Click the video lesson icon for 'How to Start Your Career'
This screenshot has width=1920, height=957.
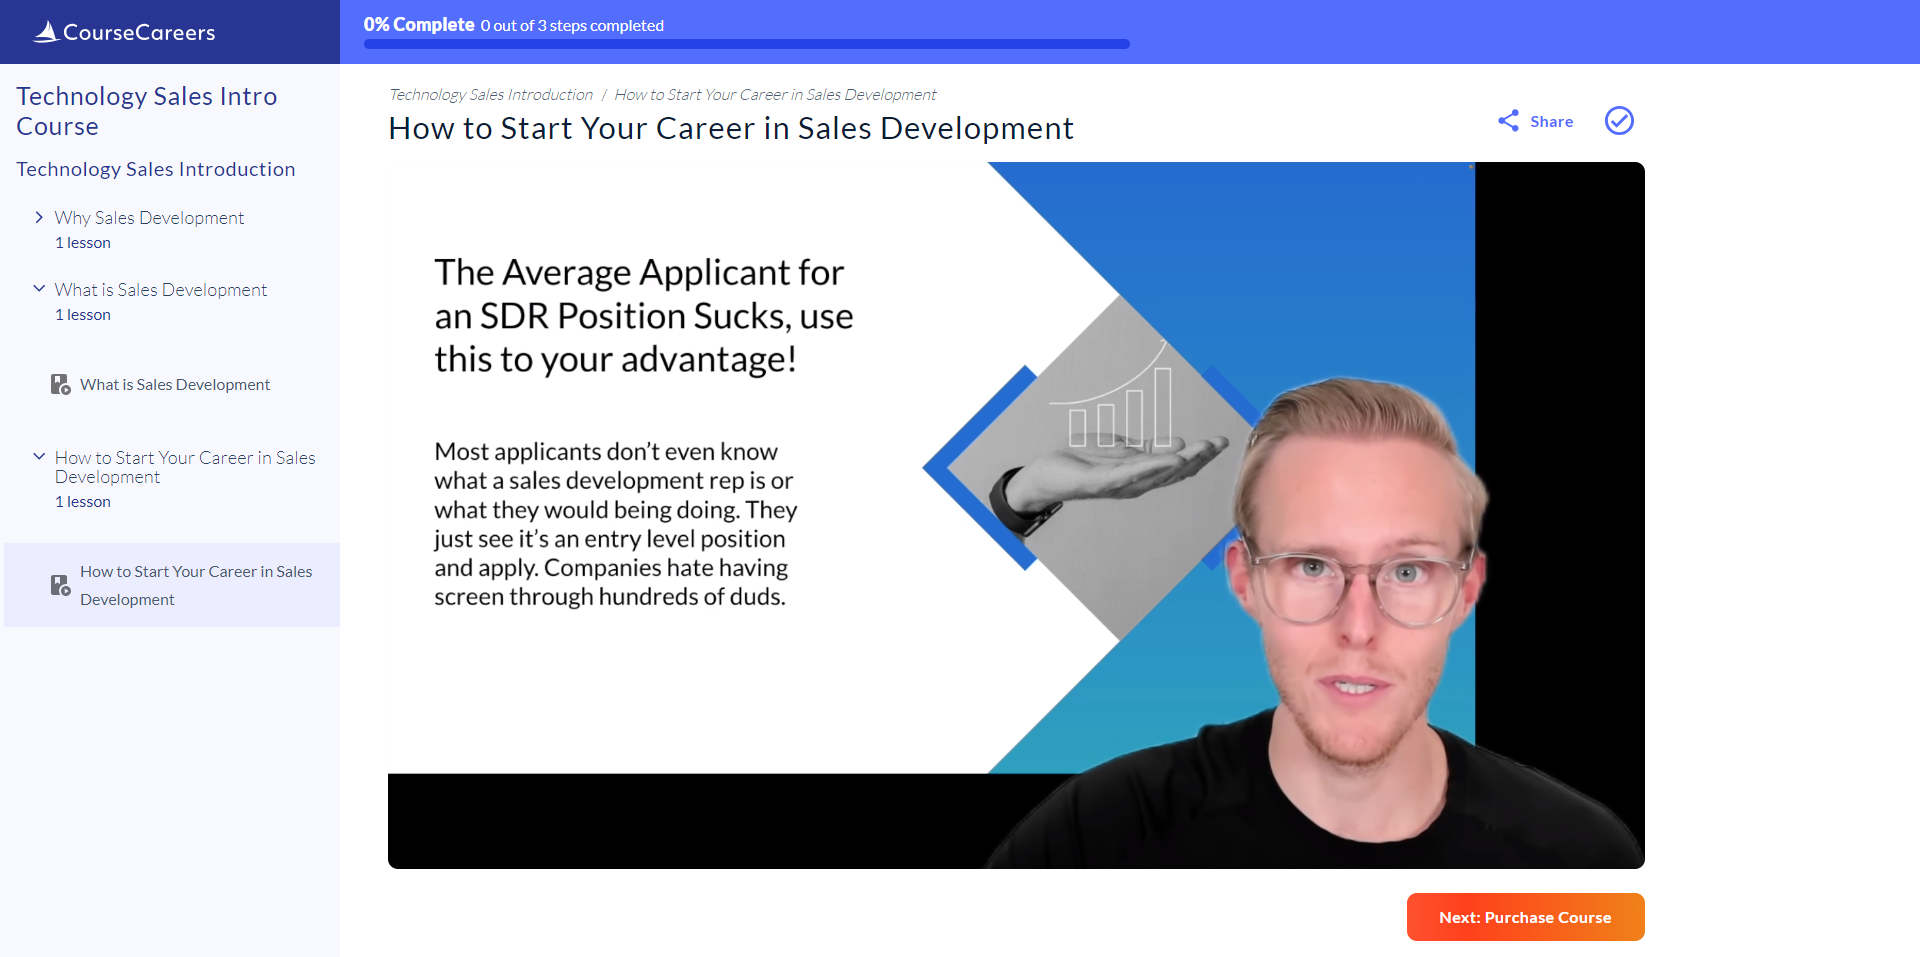[60, 585]
